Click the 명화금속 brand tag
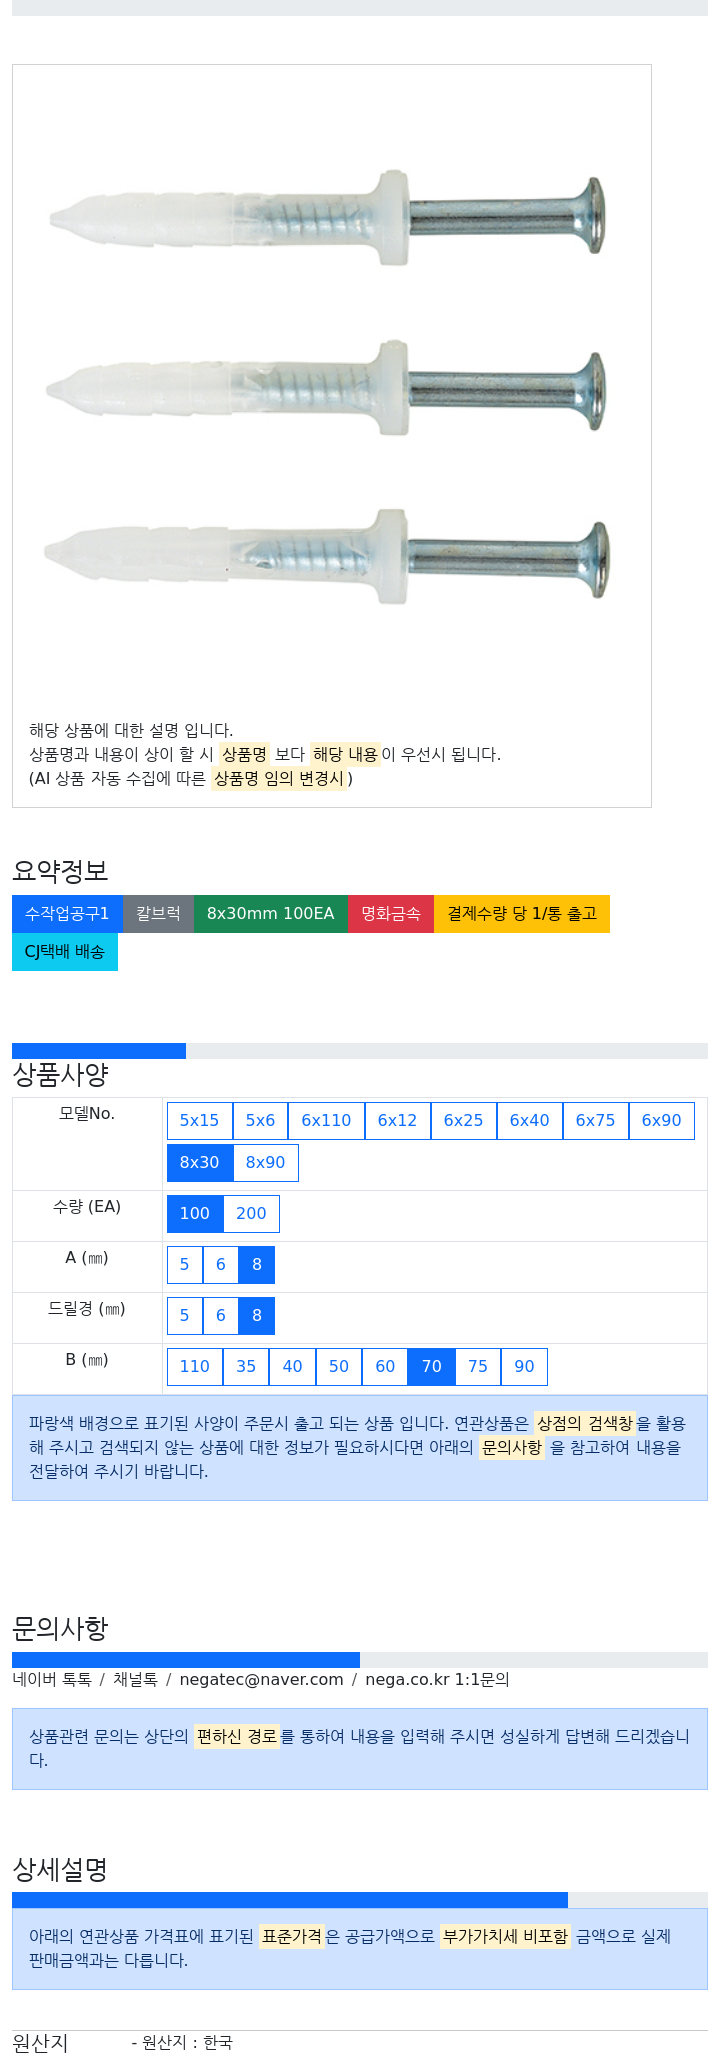 [x=391, y=914]
